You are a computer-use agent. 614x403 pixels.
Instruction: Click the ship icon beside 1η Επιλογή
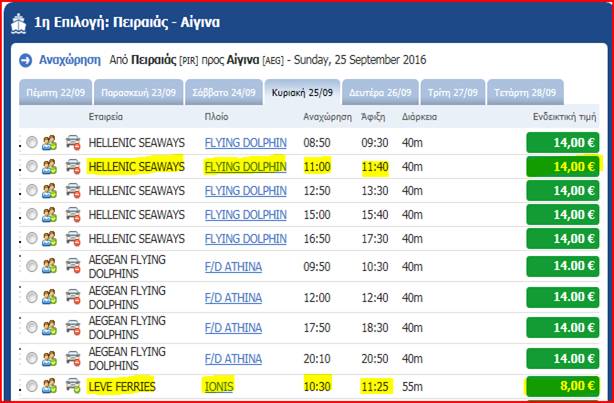click(17, 22)
